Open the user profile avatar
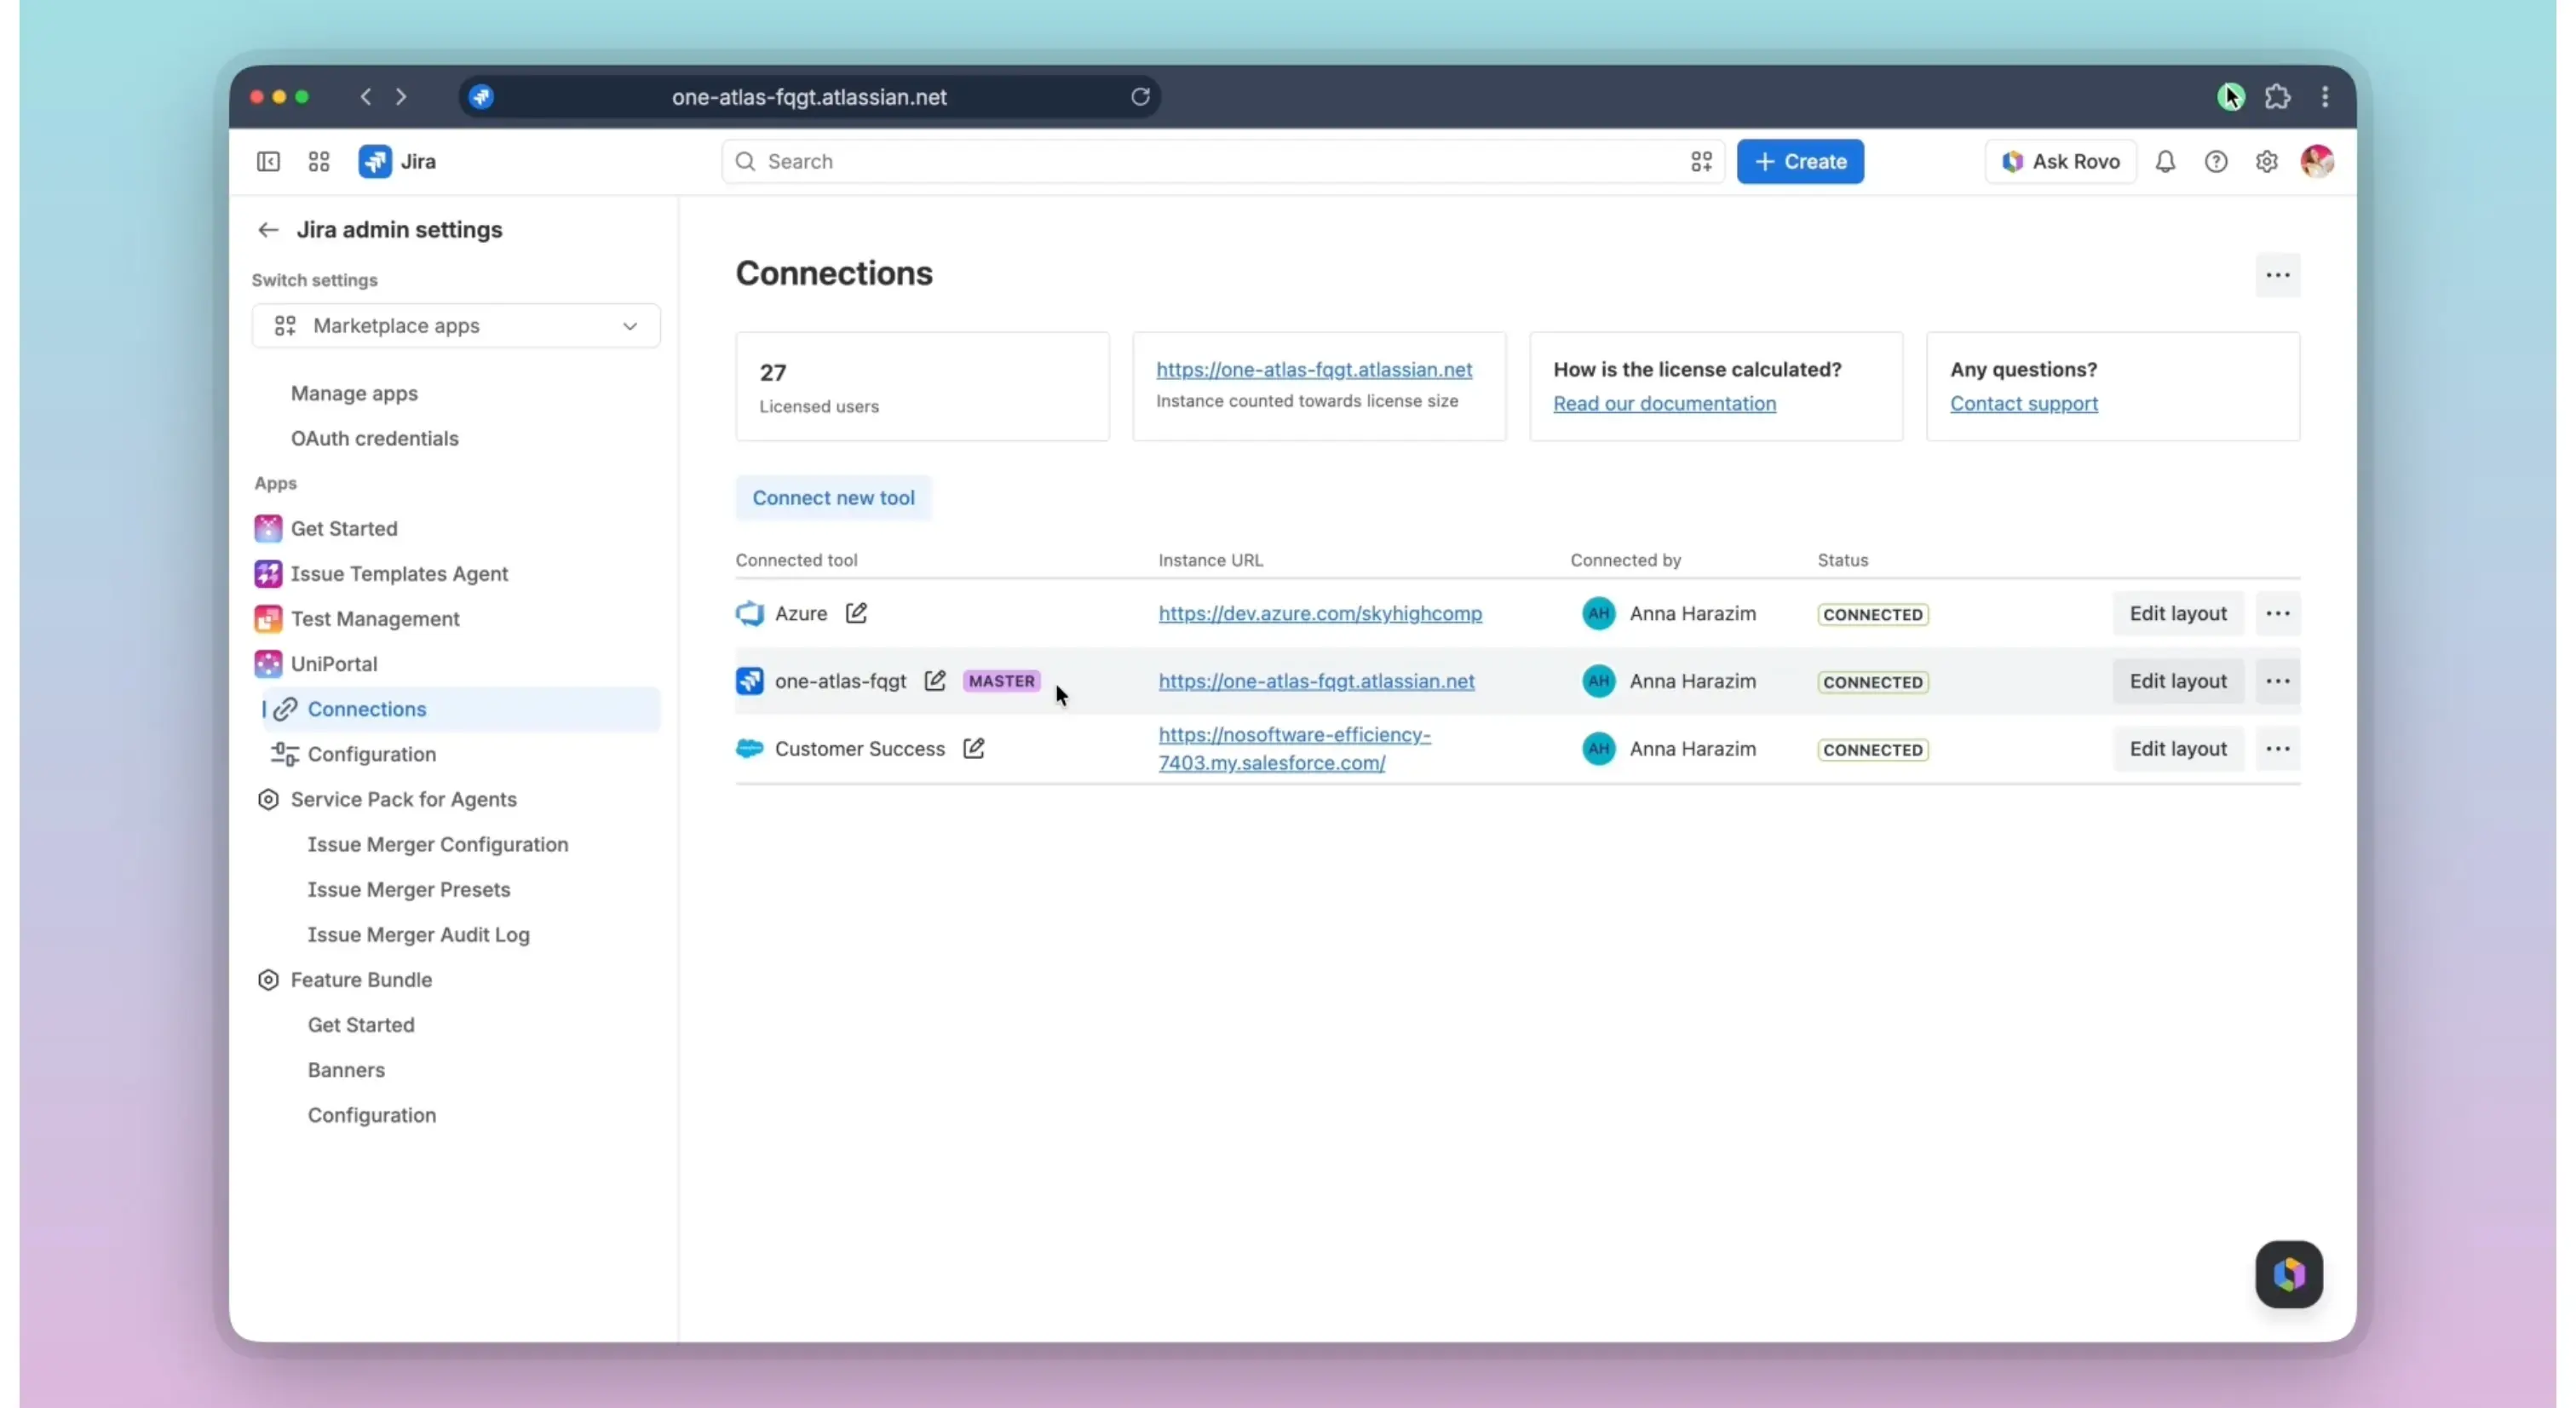2576x1408 pixels. 2317,161
